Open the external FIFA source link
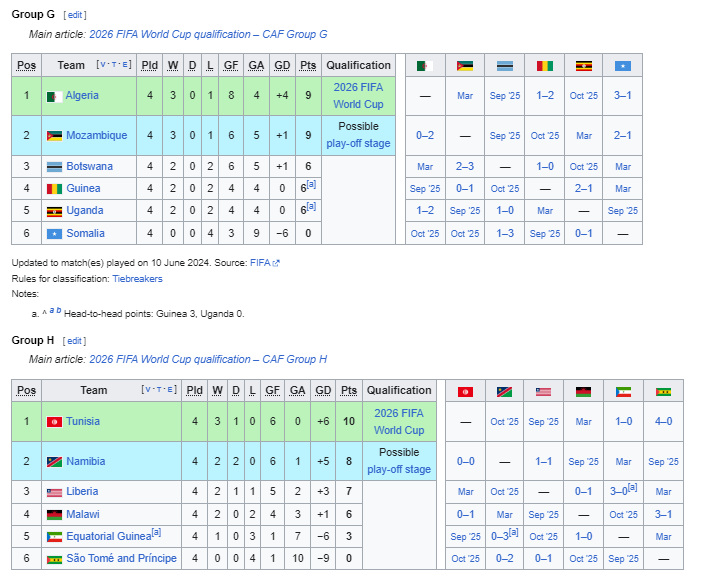The image size is (701, 578). [264, 263]
